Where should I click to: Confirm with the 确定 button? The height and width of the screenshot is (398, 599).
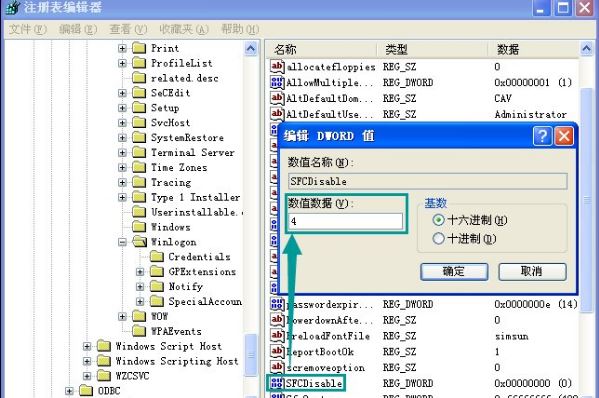click(x=454, y=272)
